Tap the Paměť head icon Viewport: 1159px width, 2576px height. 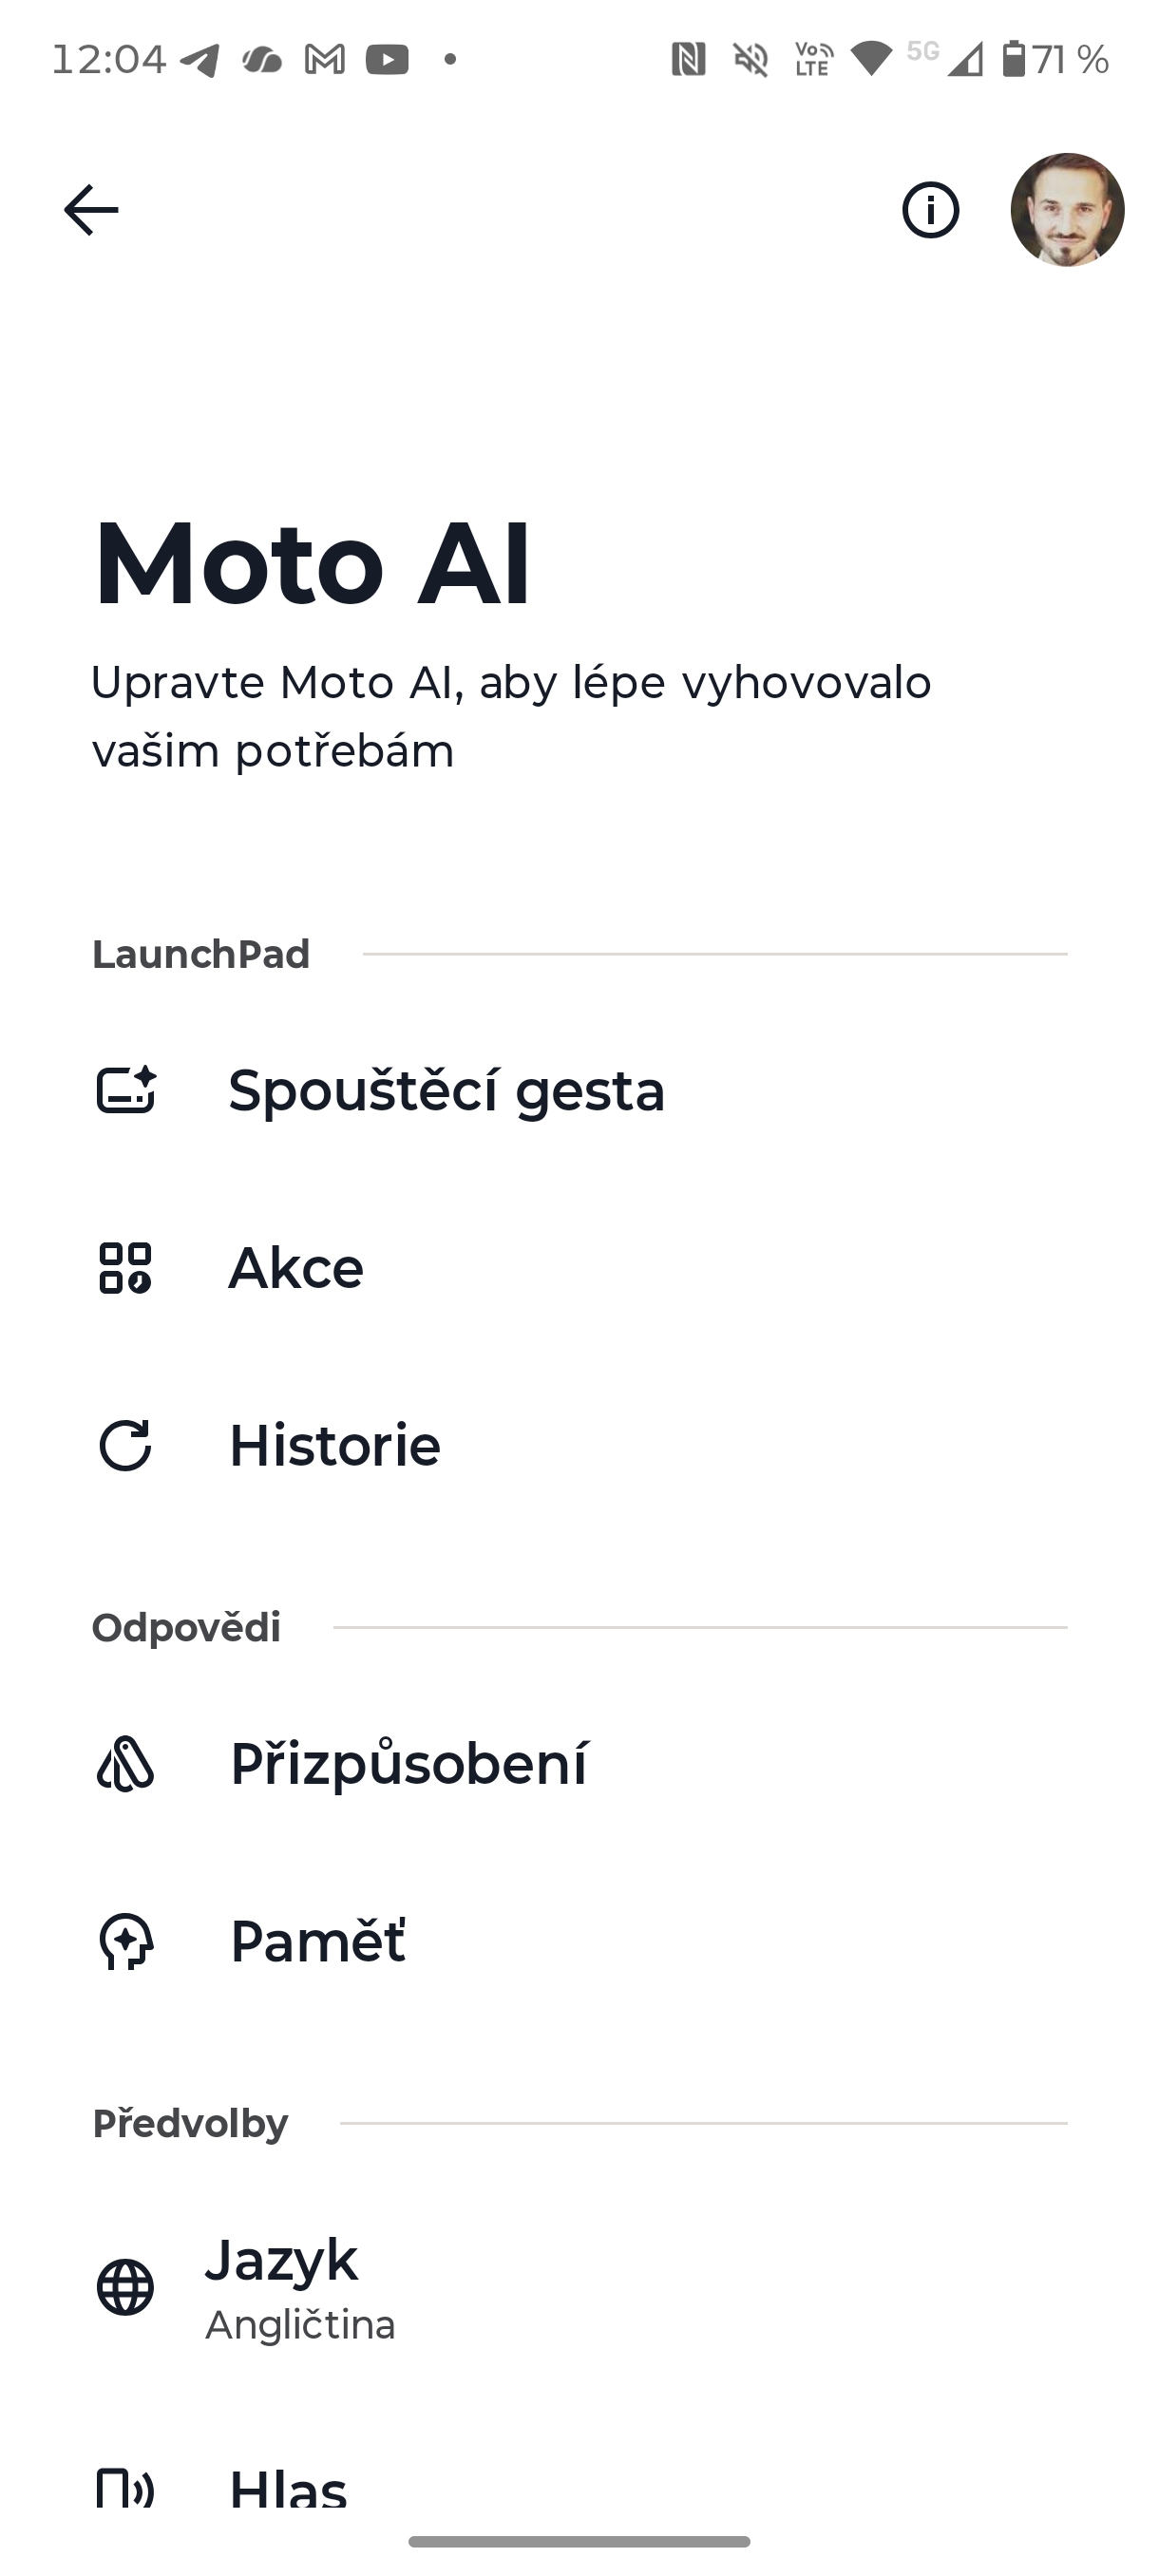pyautogui.click(x=126, y=1941)
